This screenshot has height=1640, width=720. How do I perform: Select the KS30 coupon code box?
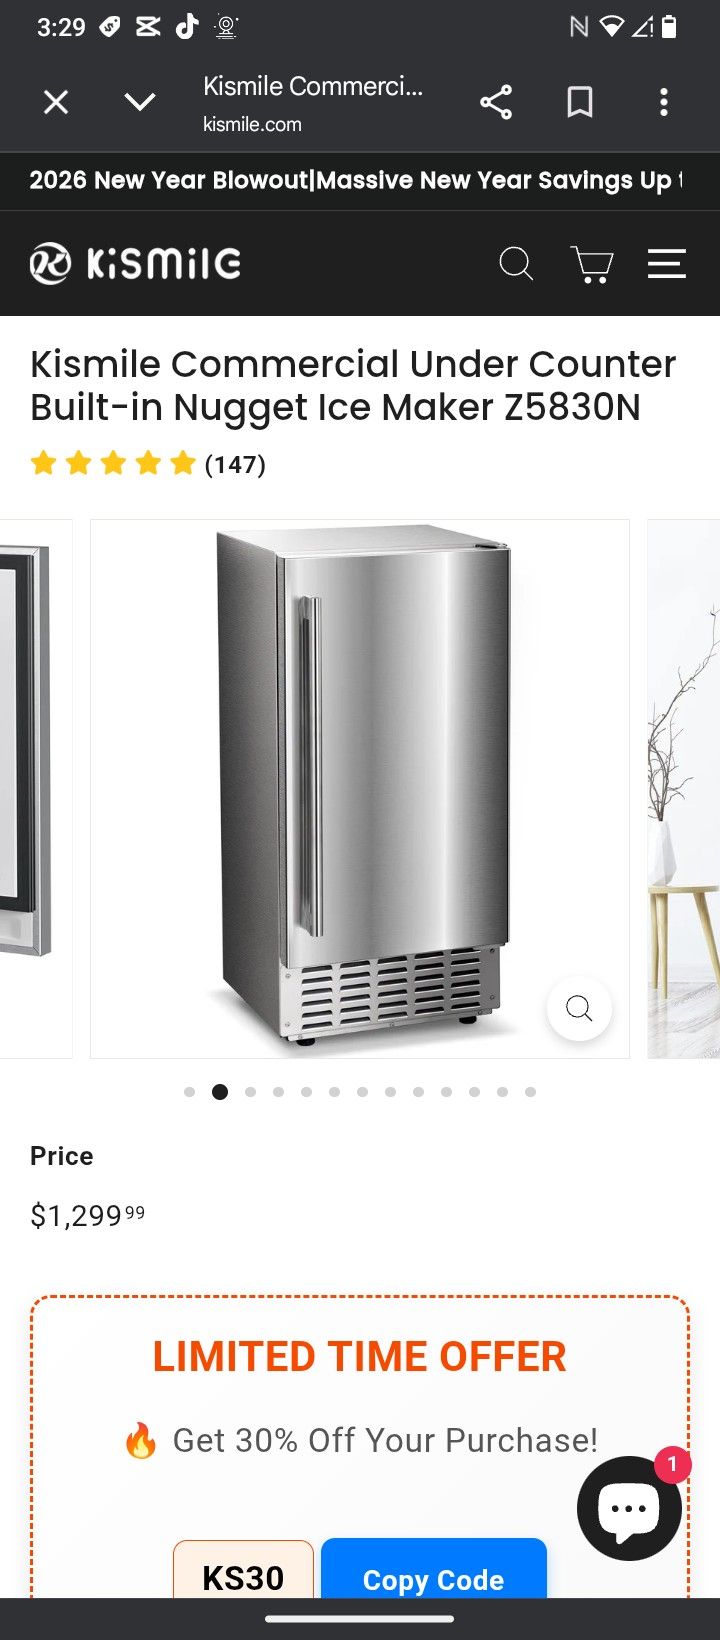tap(243, 1570)
